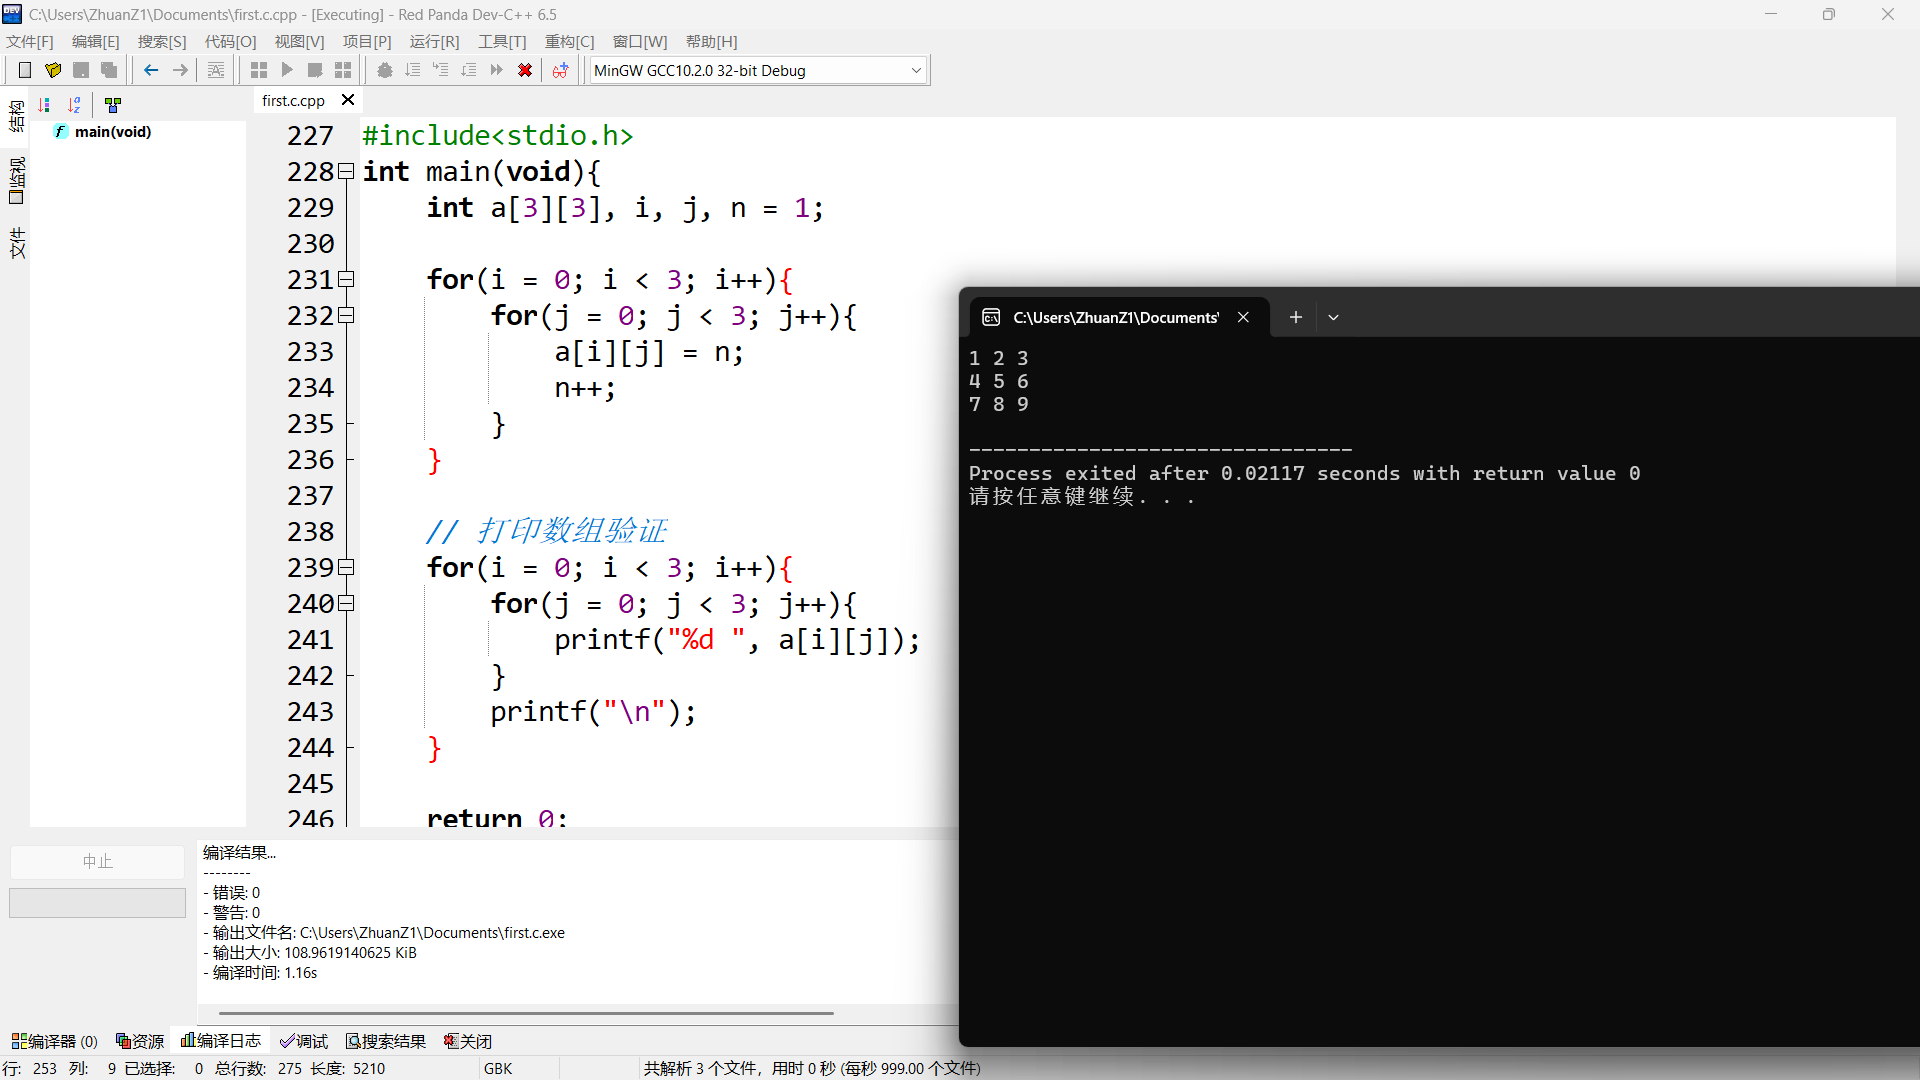Click the add watch glasses icon
This screenshot has width=1920, height=1080.
(x=560, y=70)
